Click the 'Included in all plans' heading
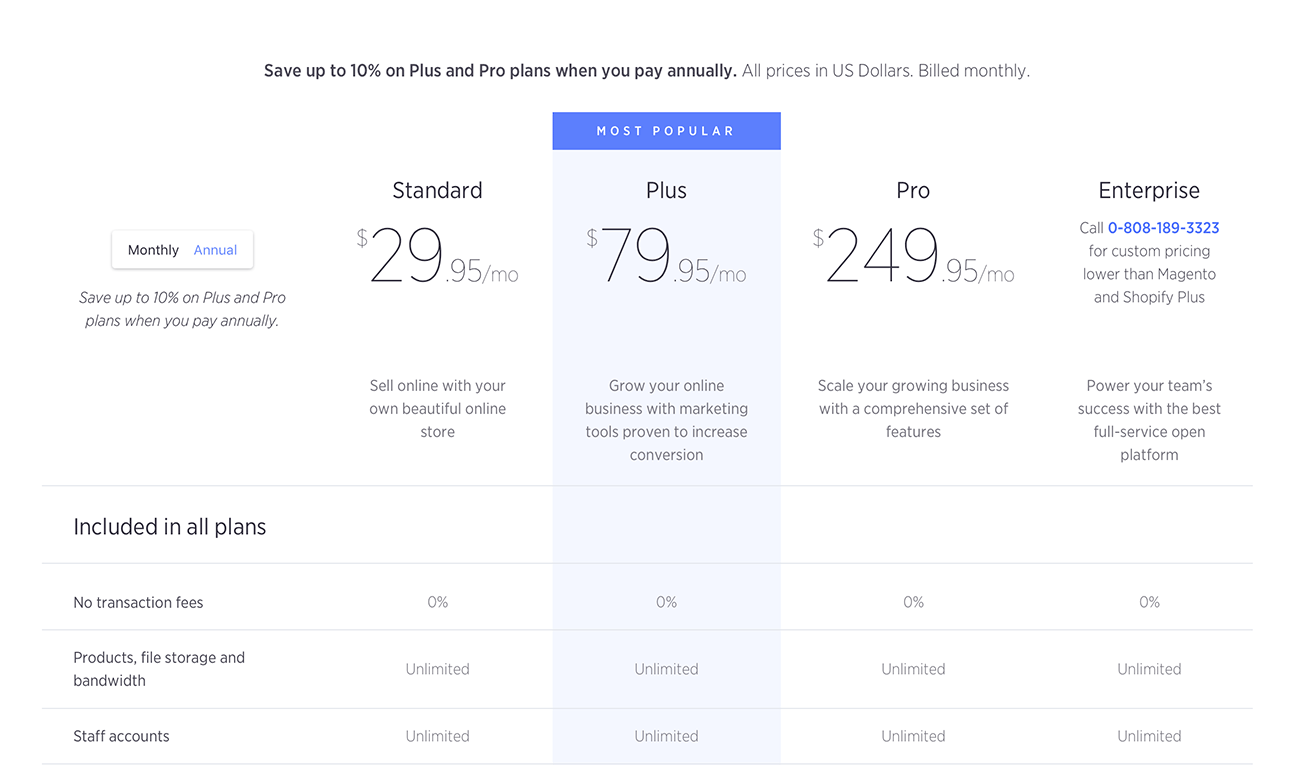Screen dimensions: 1300x765 [x=170, y=527]
